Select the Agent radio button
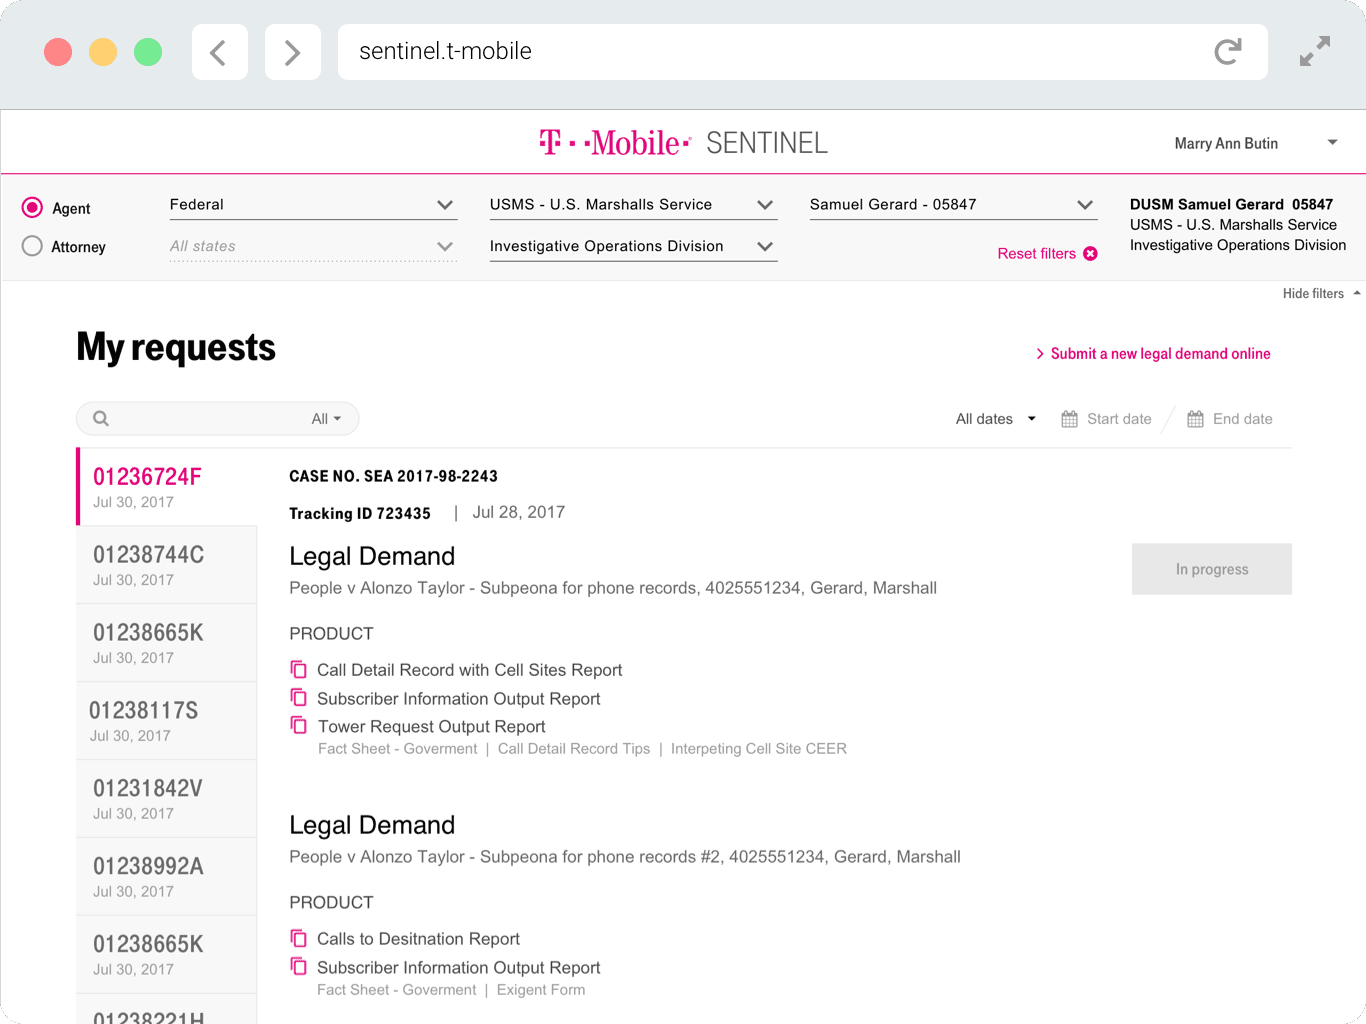 32,207
